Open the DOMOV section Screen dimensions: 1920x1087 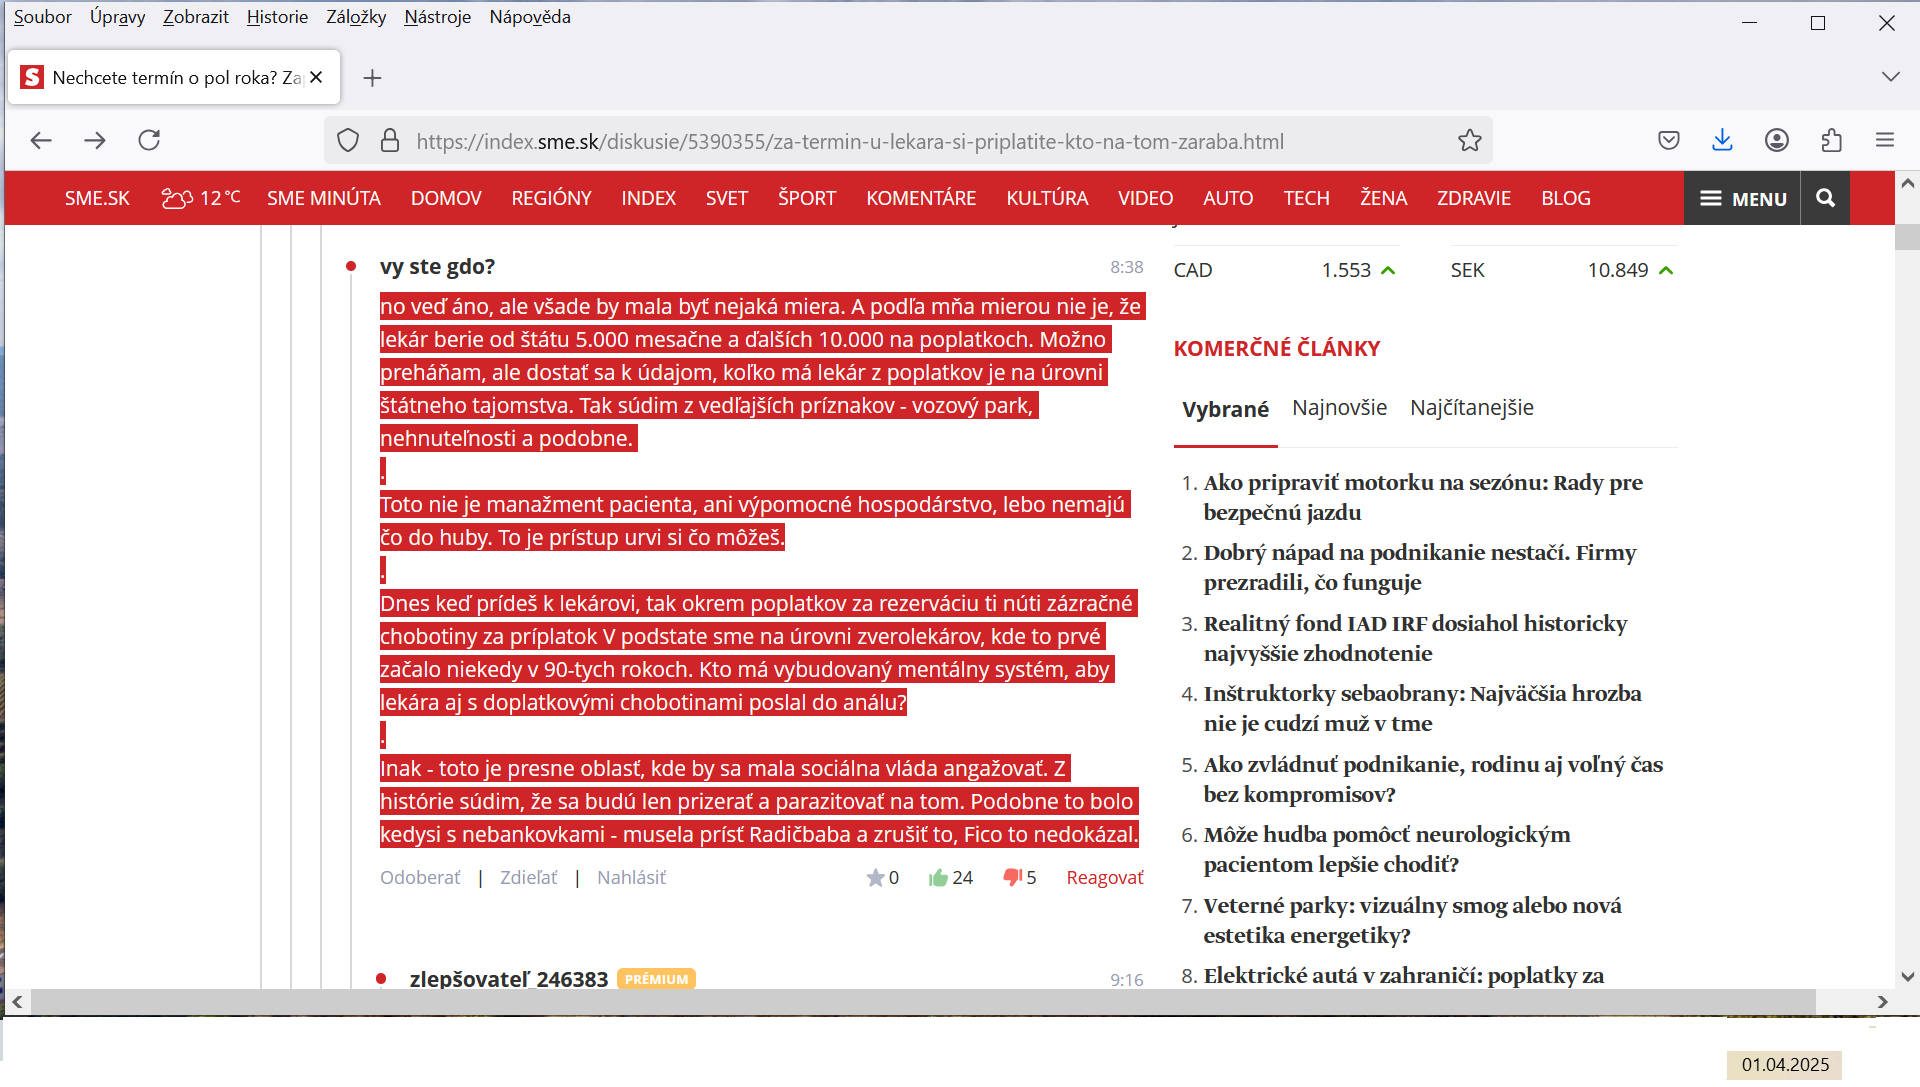pyautogui.click(x=446, y=198)
